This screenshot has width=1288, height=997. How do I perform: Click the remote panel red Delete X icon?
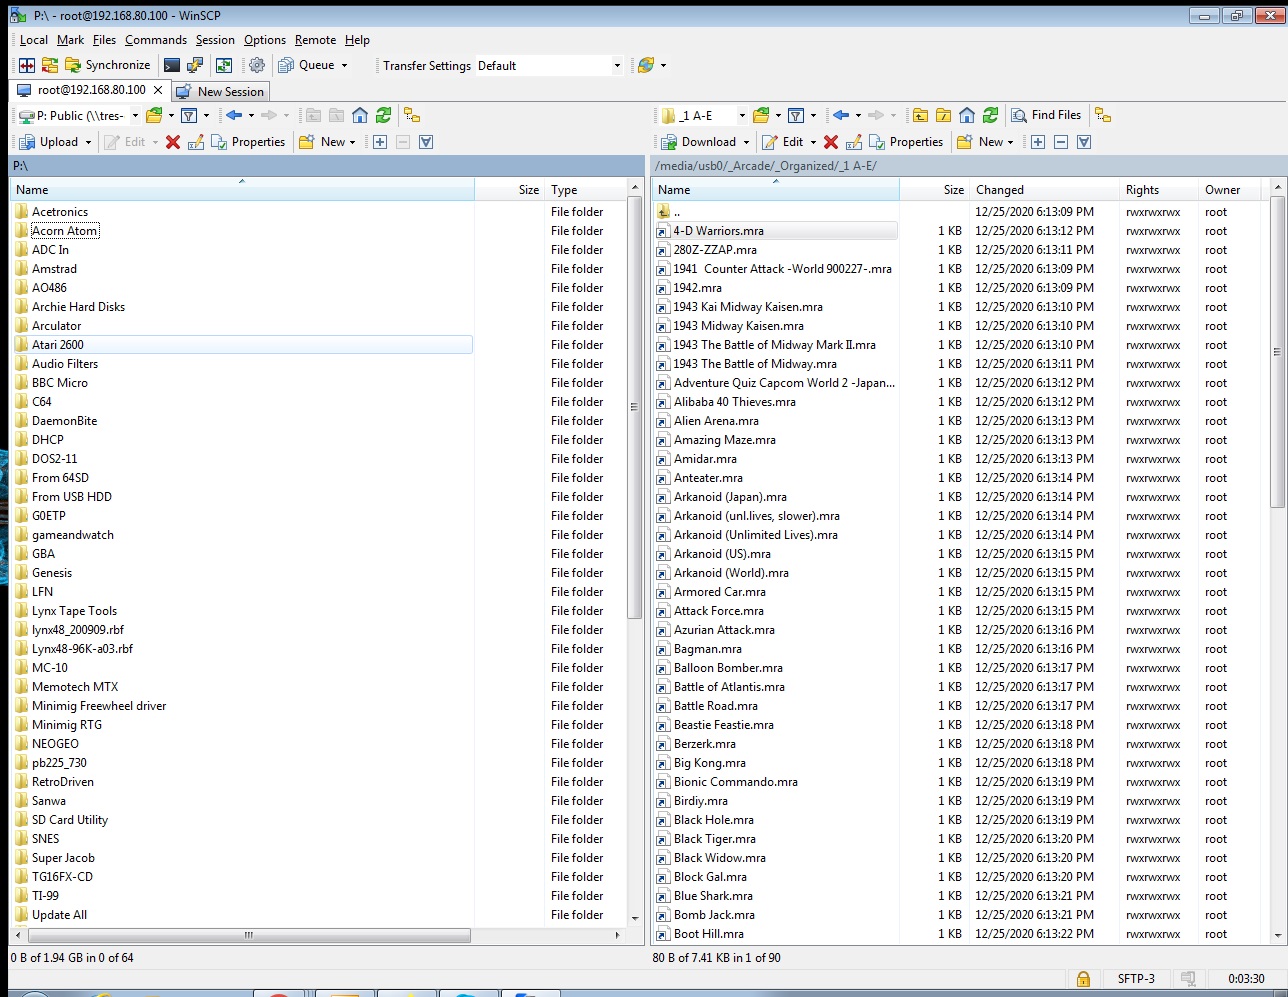831,142
